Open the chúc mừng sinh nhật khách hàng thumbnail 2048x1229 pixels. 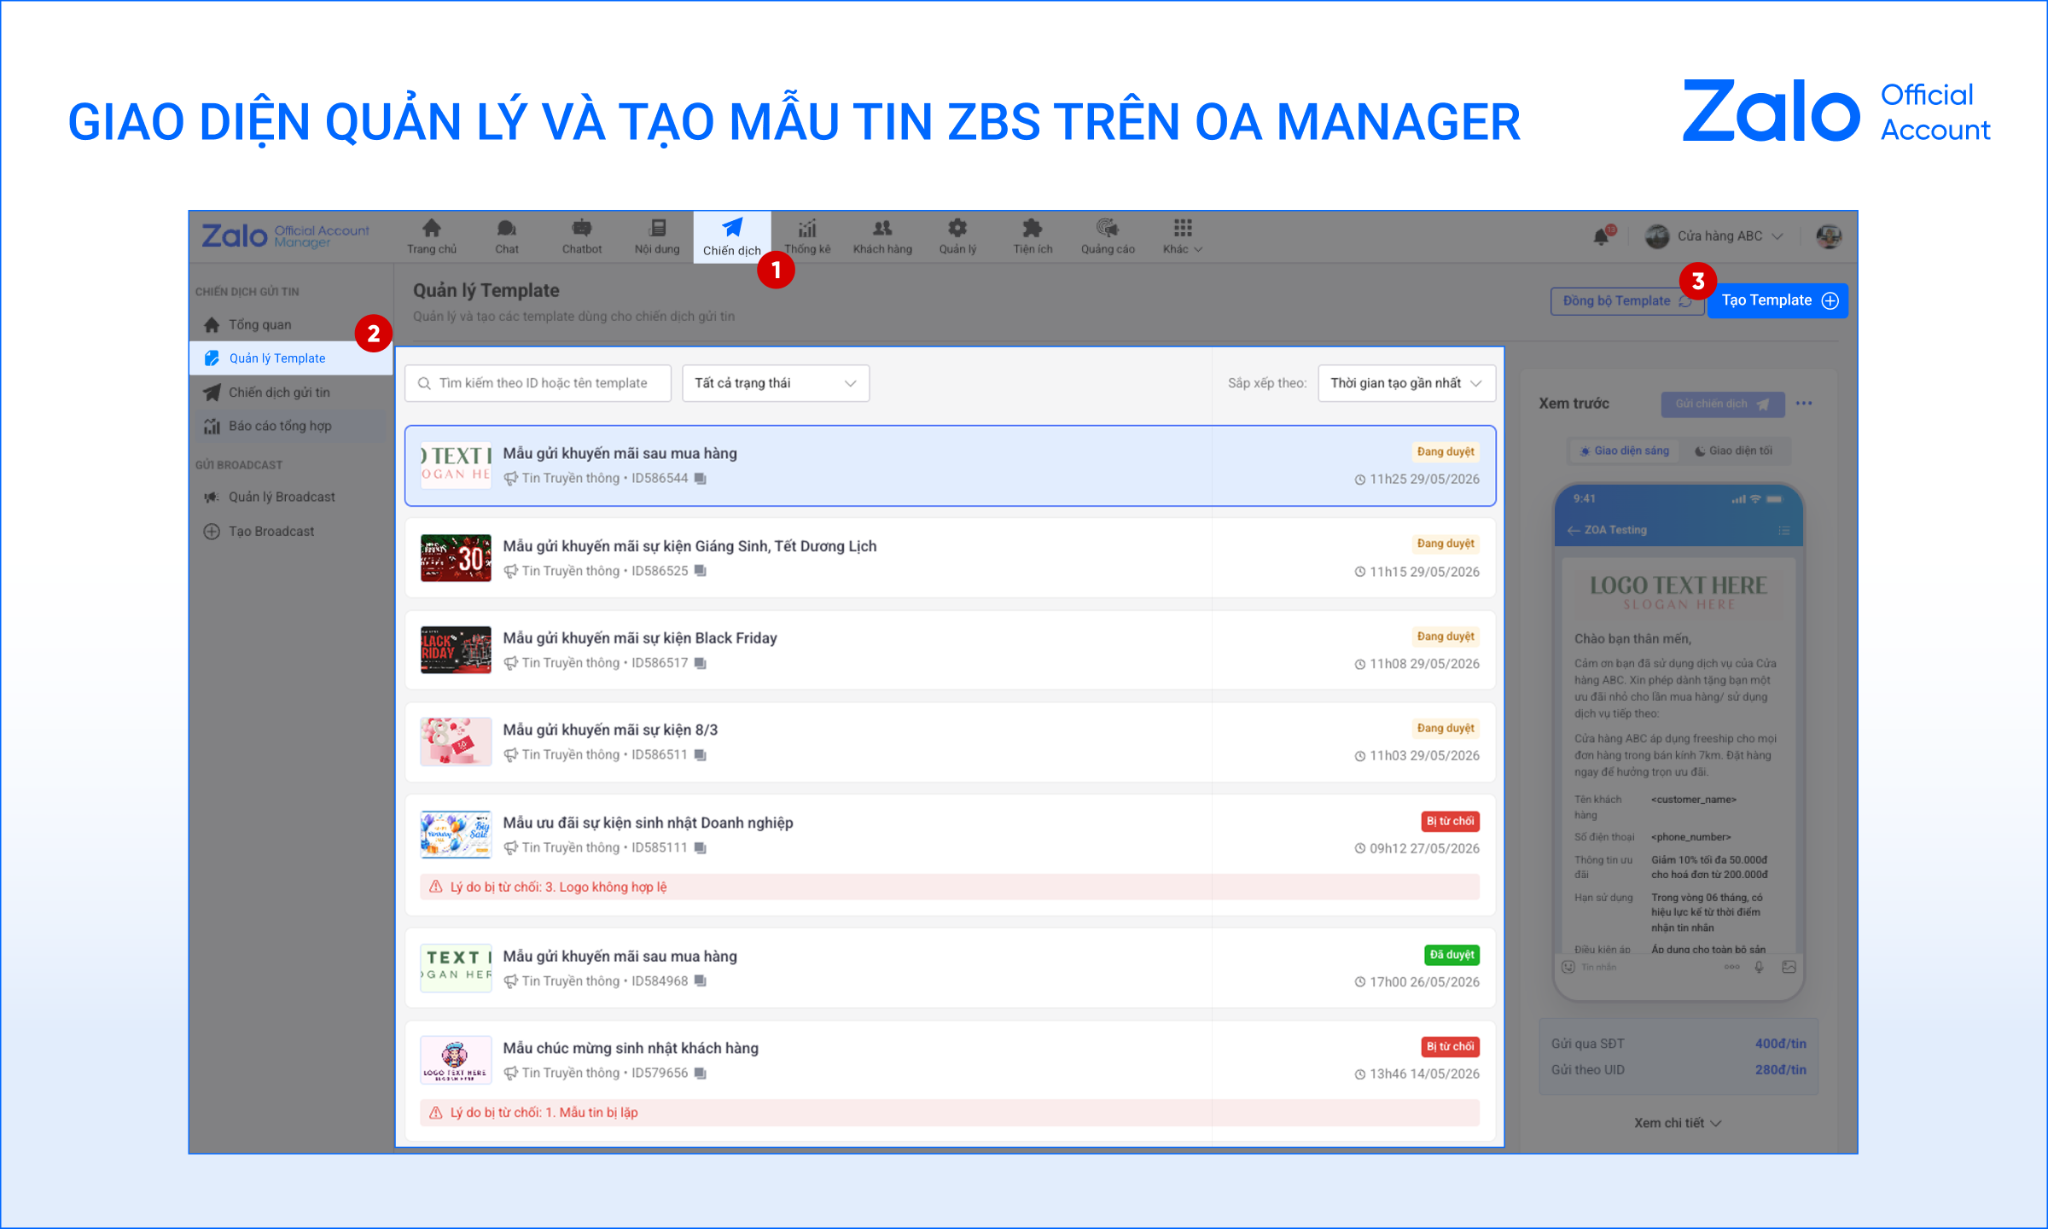(456, 1060)
